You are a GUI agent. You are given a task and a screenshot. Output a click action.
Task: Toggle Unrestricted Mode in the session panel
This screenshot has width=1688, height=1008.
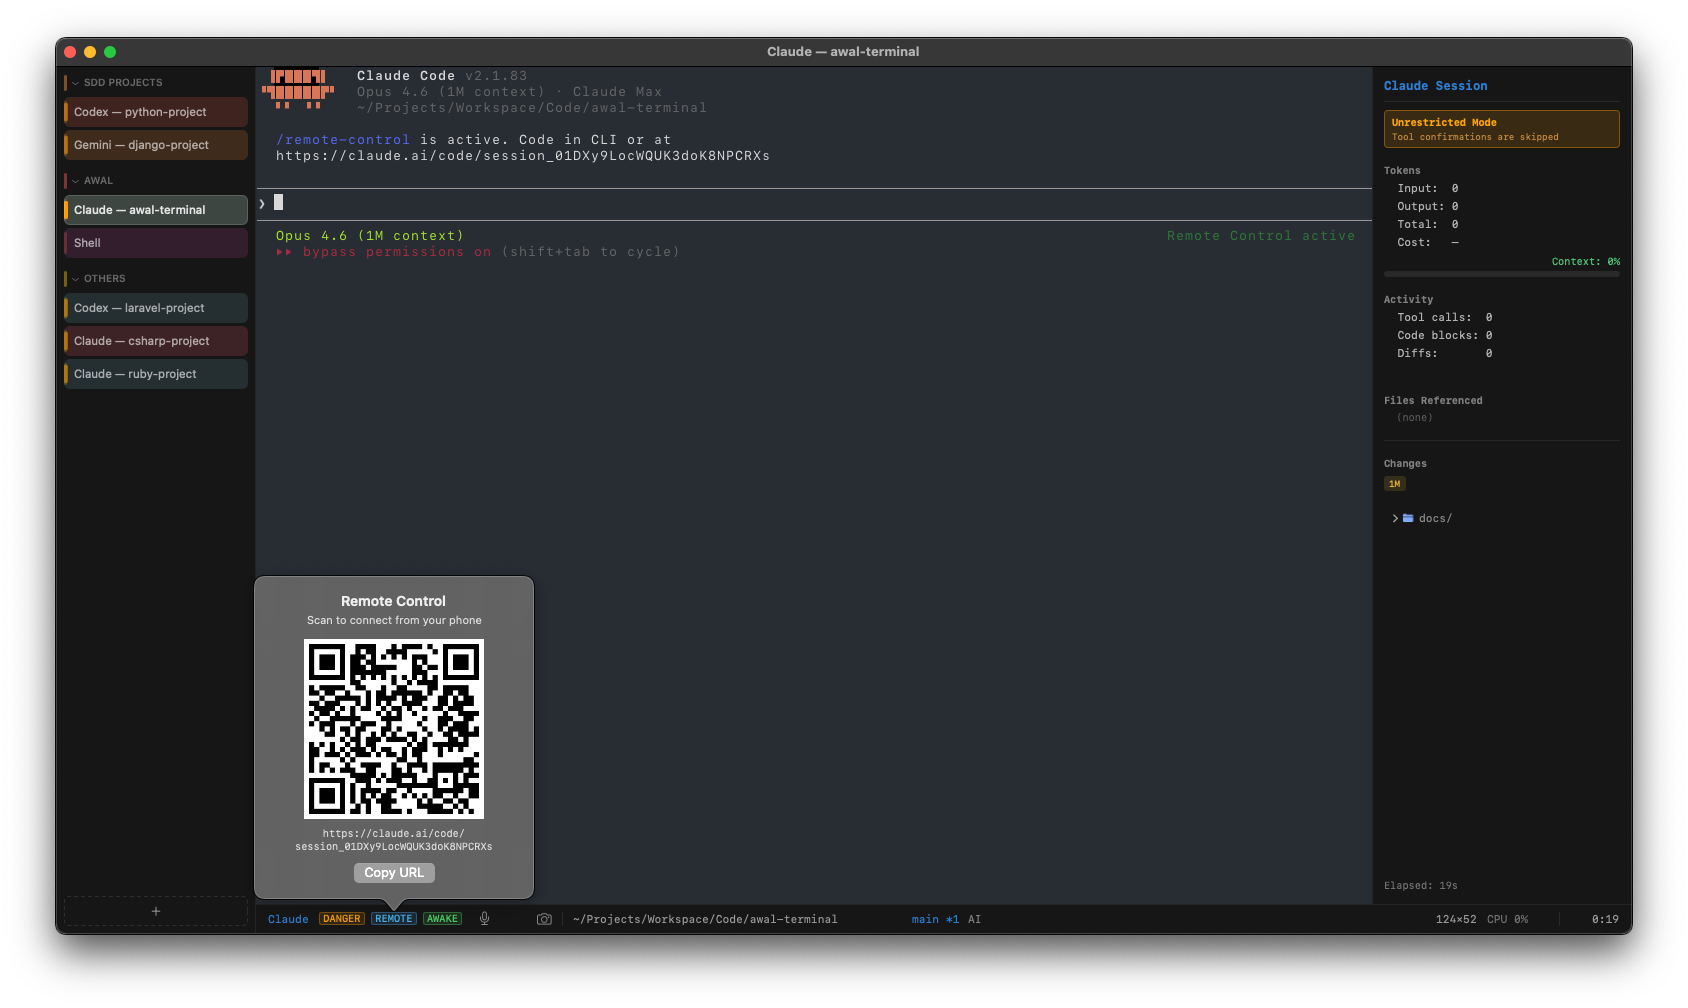(1501, 128)
